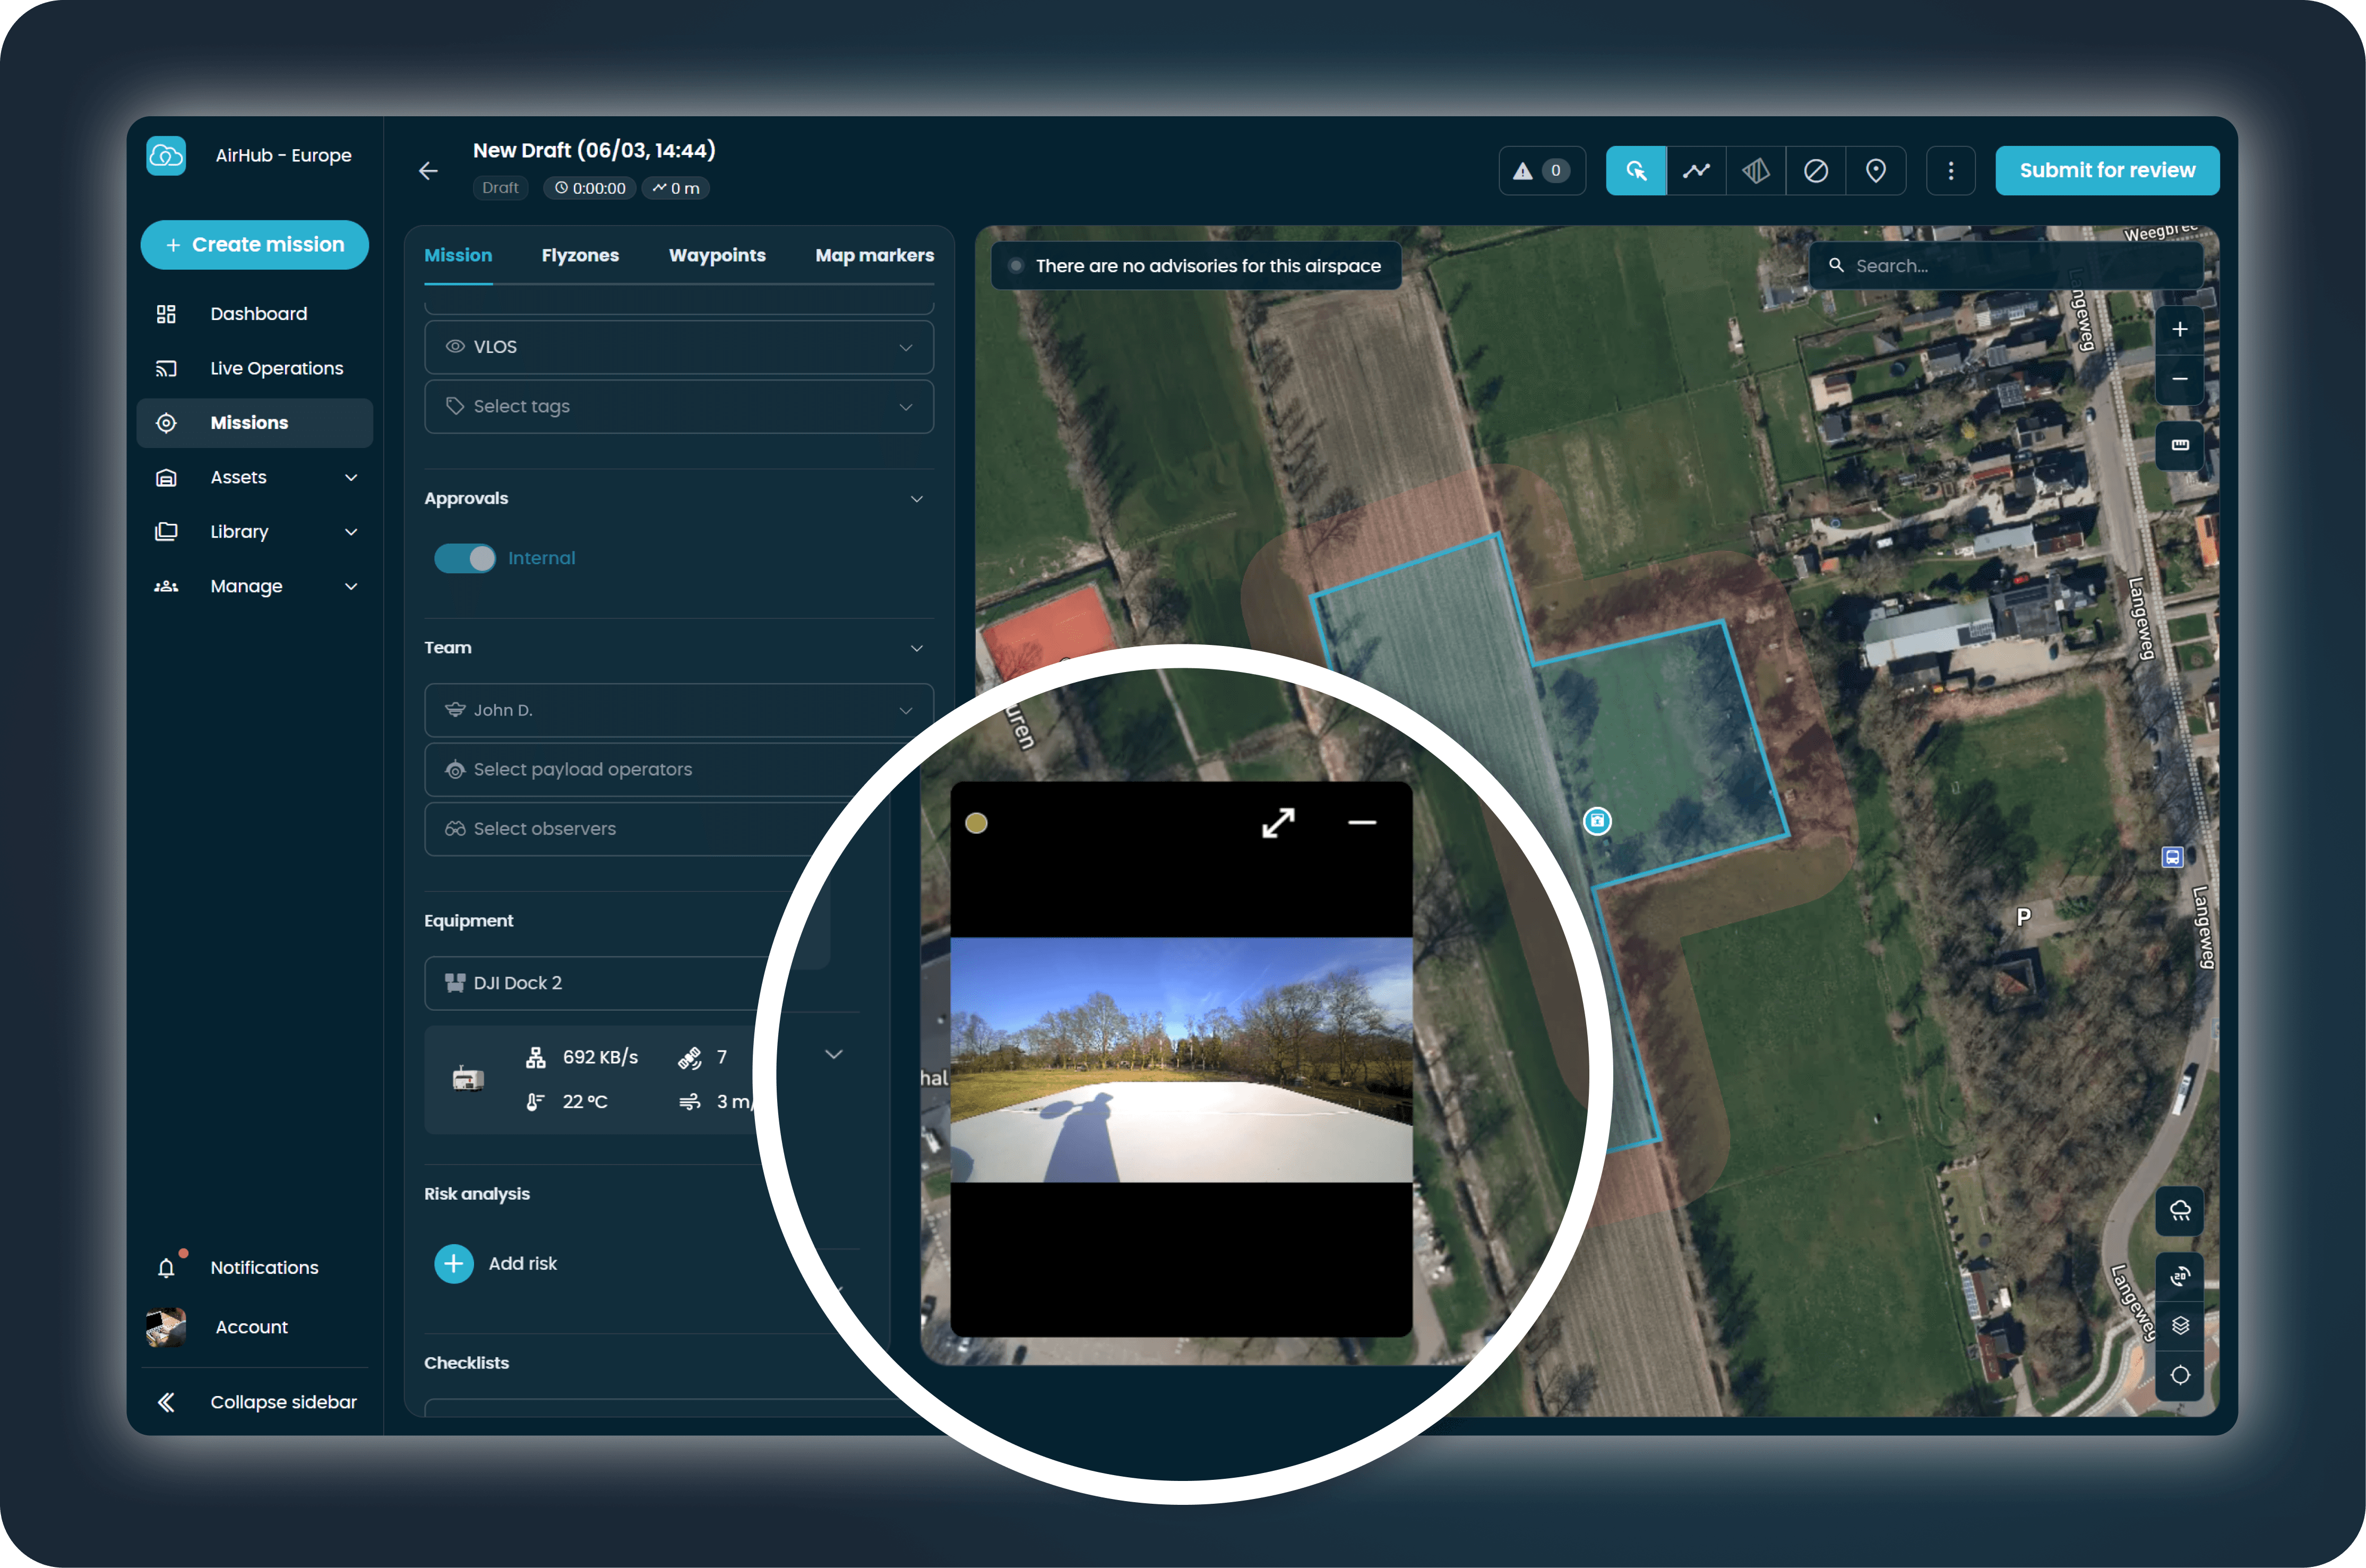
Task: Click the Create mission button
Action: pos(255,245)
